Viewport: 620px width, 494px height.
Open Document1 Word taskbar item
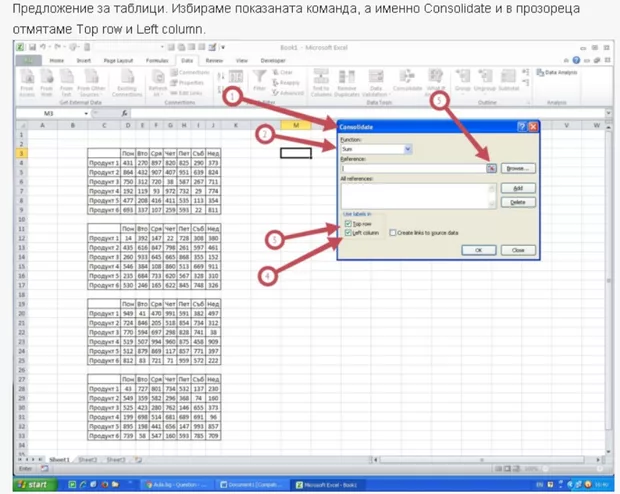pos(253,485)
